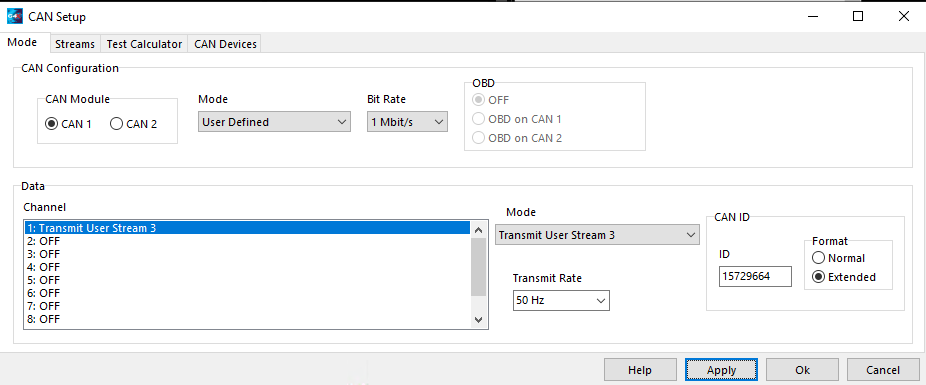Confirm with the Ok button

click(802, 370)
